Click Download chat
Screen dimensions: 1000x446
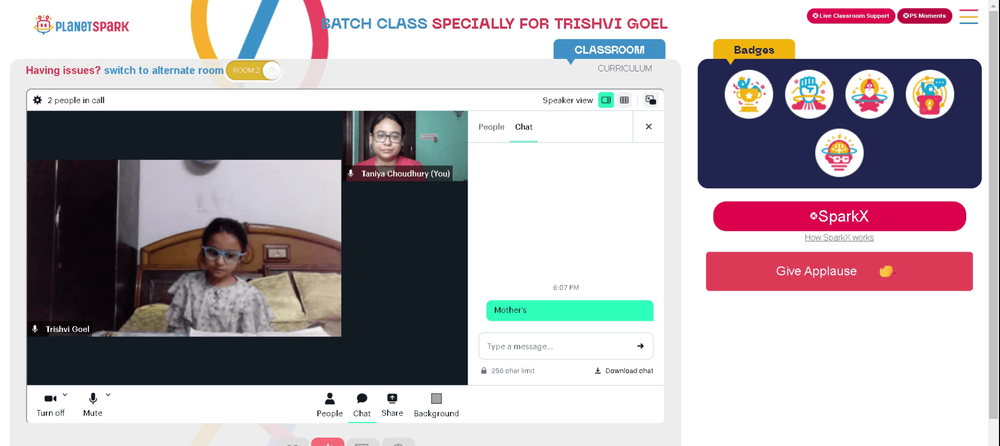point(624,371)
